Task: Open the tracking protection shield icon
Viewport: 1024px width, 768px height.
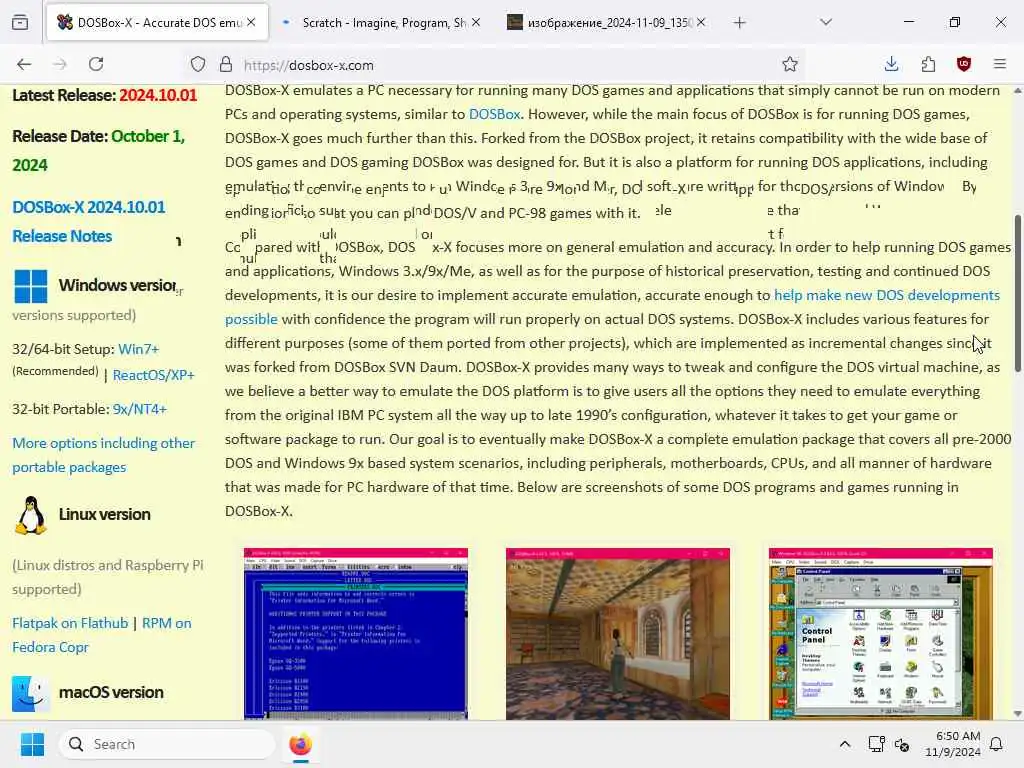Action: click(x=198, y=65)
